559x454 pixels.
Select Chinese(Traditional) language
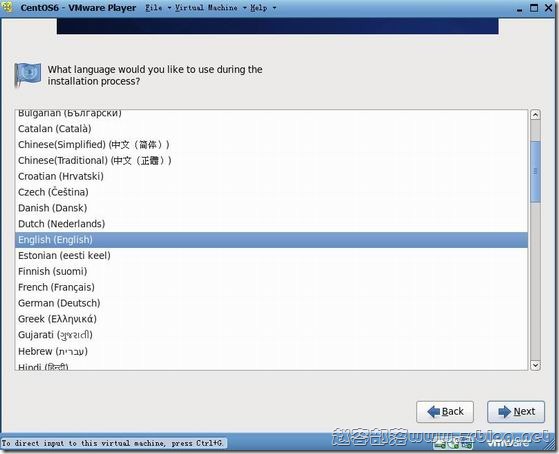[271, 160]
